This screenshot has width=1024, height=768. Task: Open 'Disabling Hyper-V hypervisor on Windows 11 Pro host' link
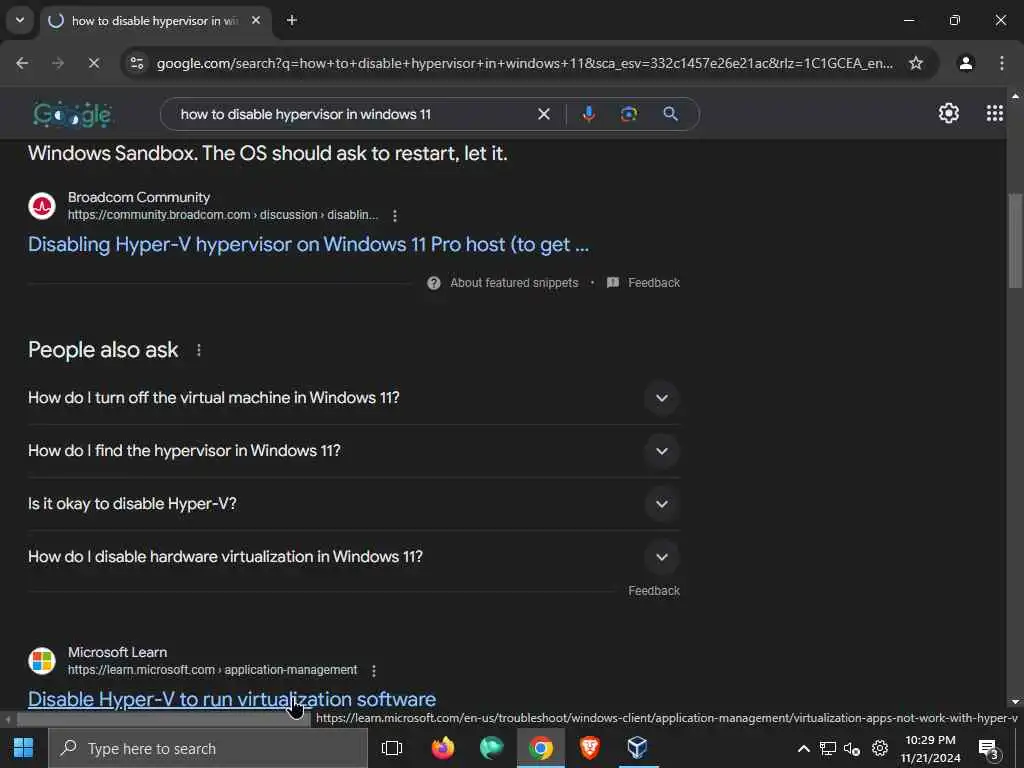point(308,244)
